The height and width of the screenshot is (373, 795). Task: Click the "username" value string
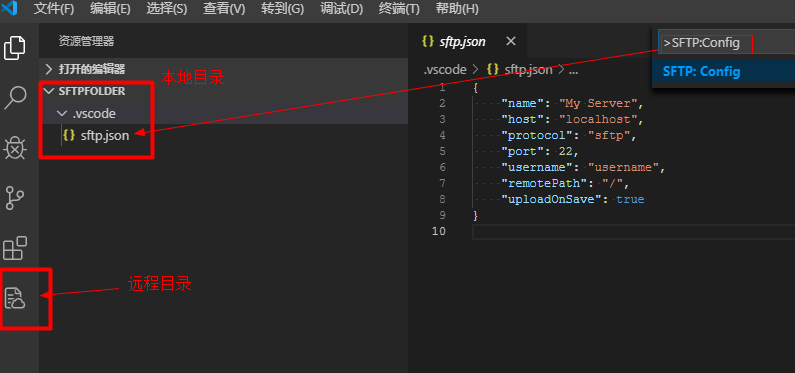coord(623,167)
